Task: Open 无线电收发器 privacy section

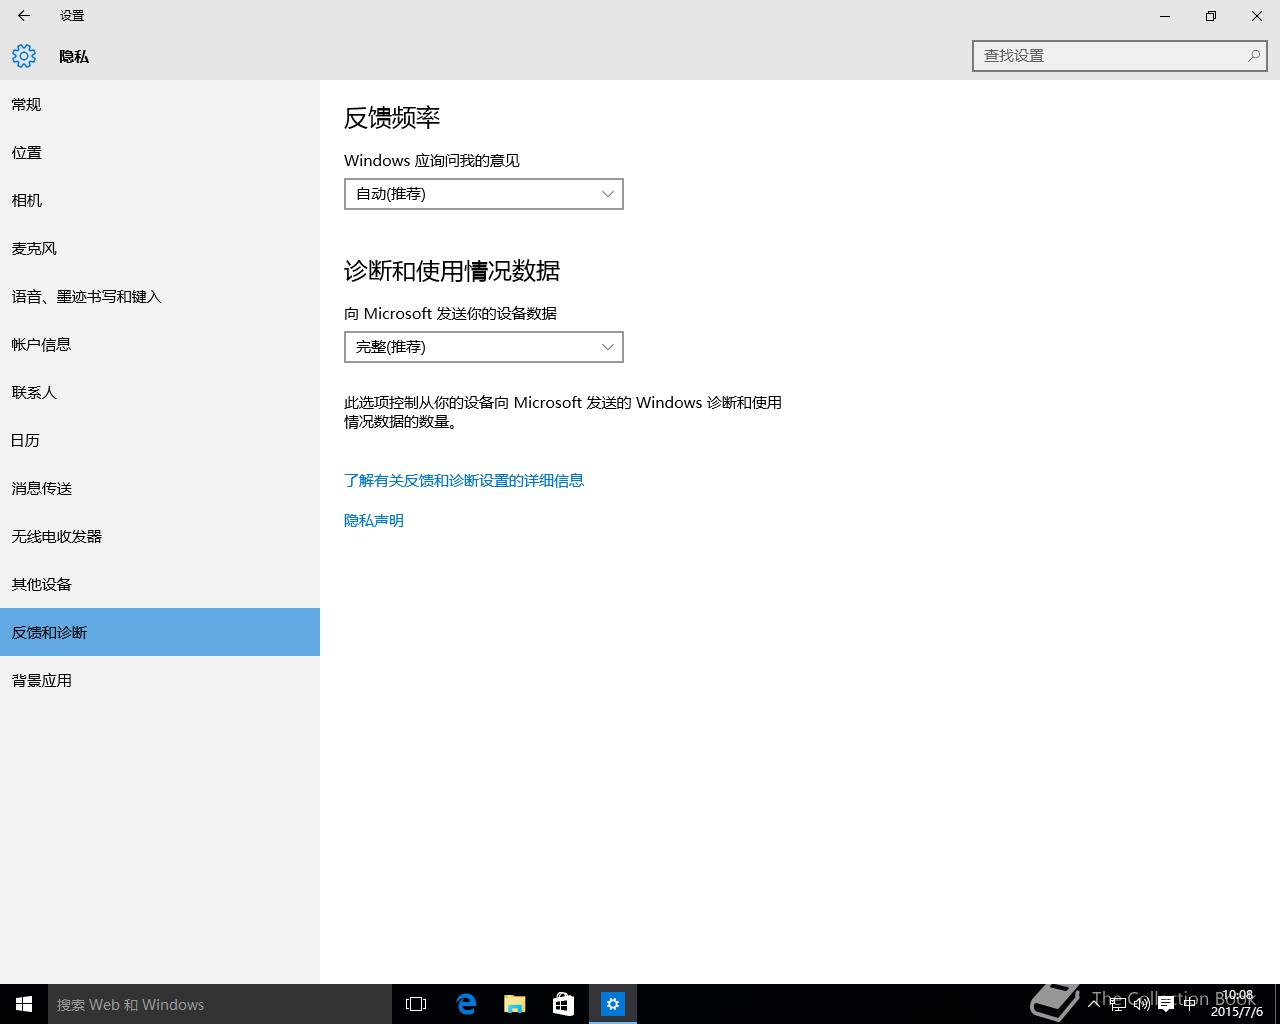Action: coord(160,536)
